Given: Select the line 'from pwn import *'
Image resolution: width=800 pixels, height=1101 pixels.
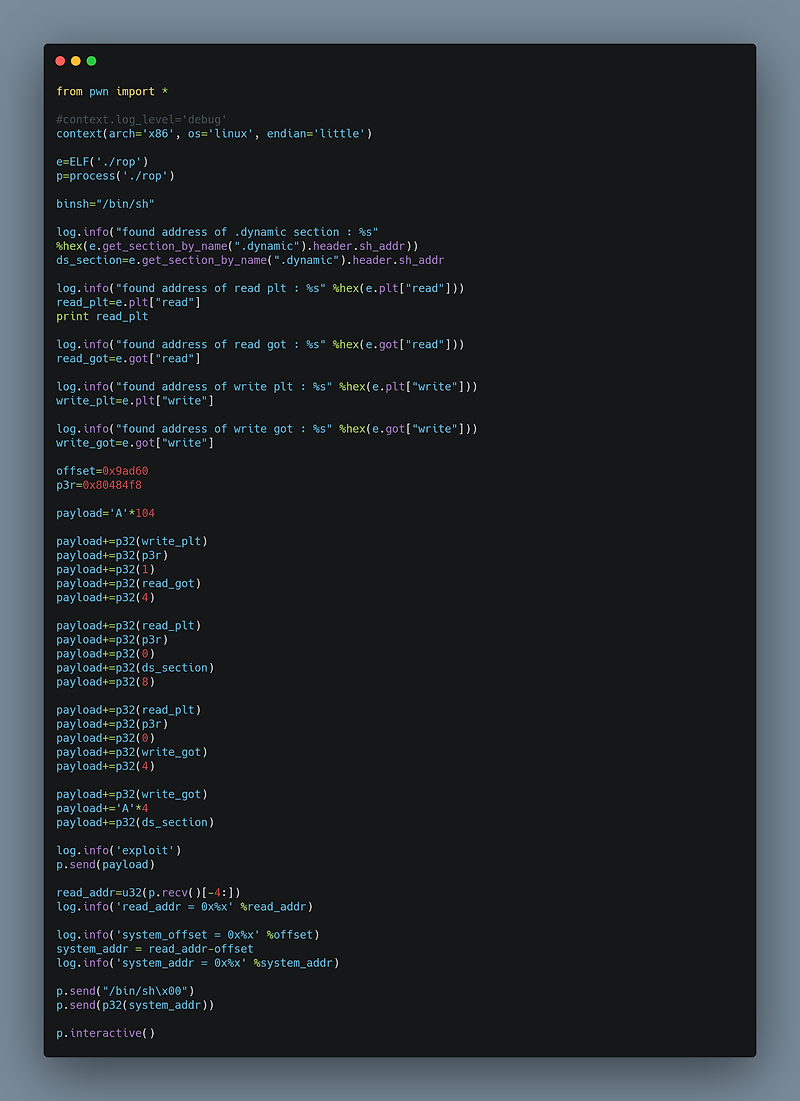Looking at the screenshot, I should click(x=112, y=91).
